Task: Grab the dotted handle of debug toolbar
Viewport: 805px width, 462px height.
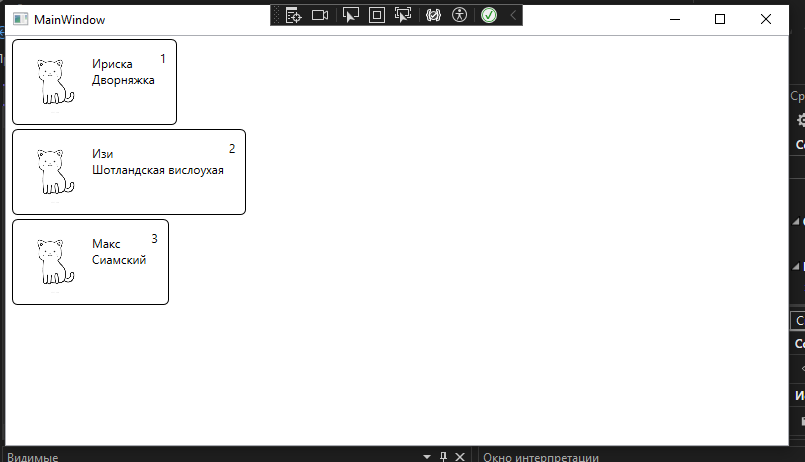Action: 277,15
